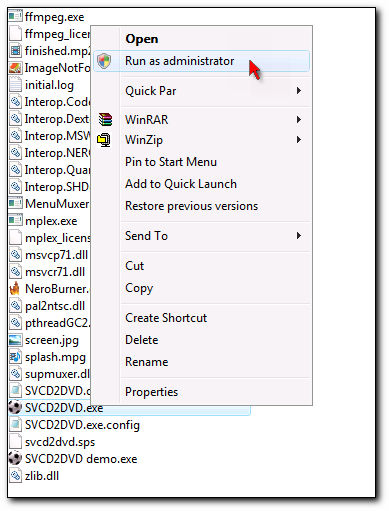
Task: Click the pthreadGC2 DLL icon
Action: (15, 323)
